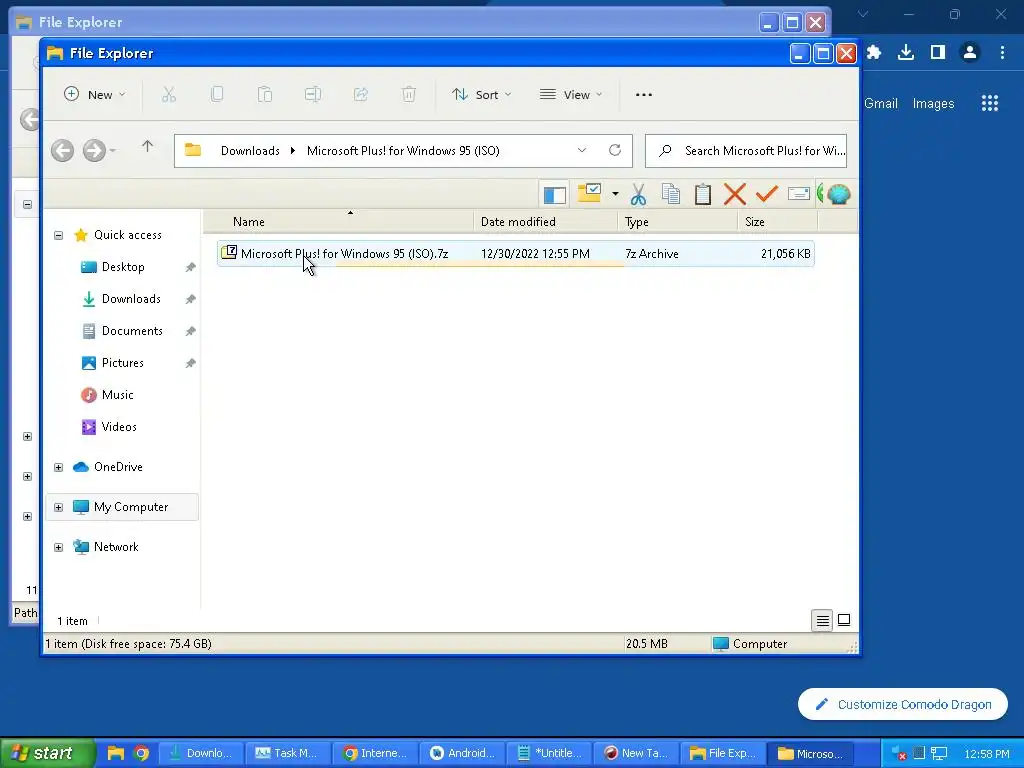Sort by the Type column header
Image resolution: width=1024 pixels, height=768 pixels.
[677, 222]
